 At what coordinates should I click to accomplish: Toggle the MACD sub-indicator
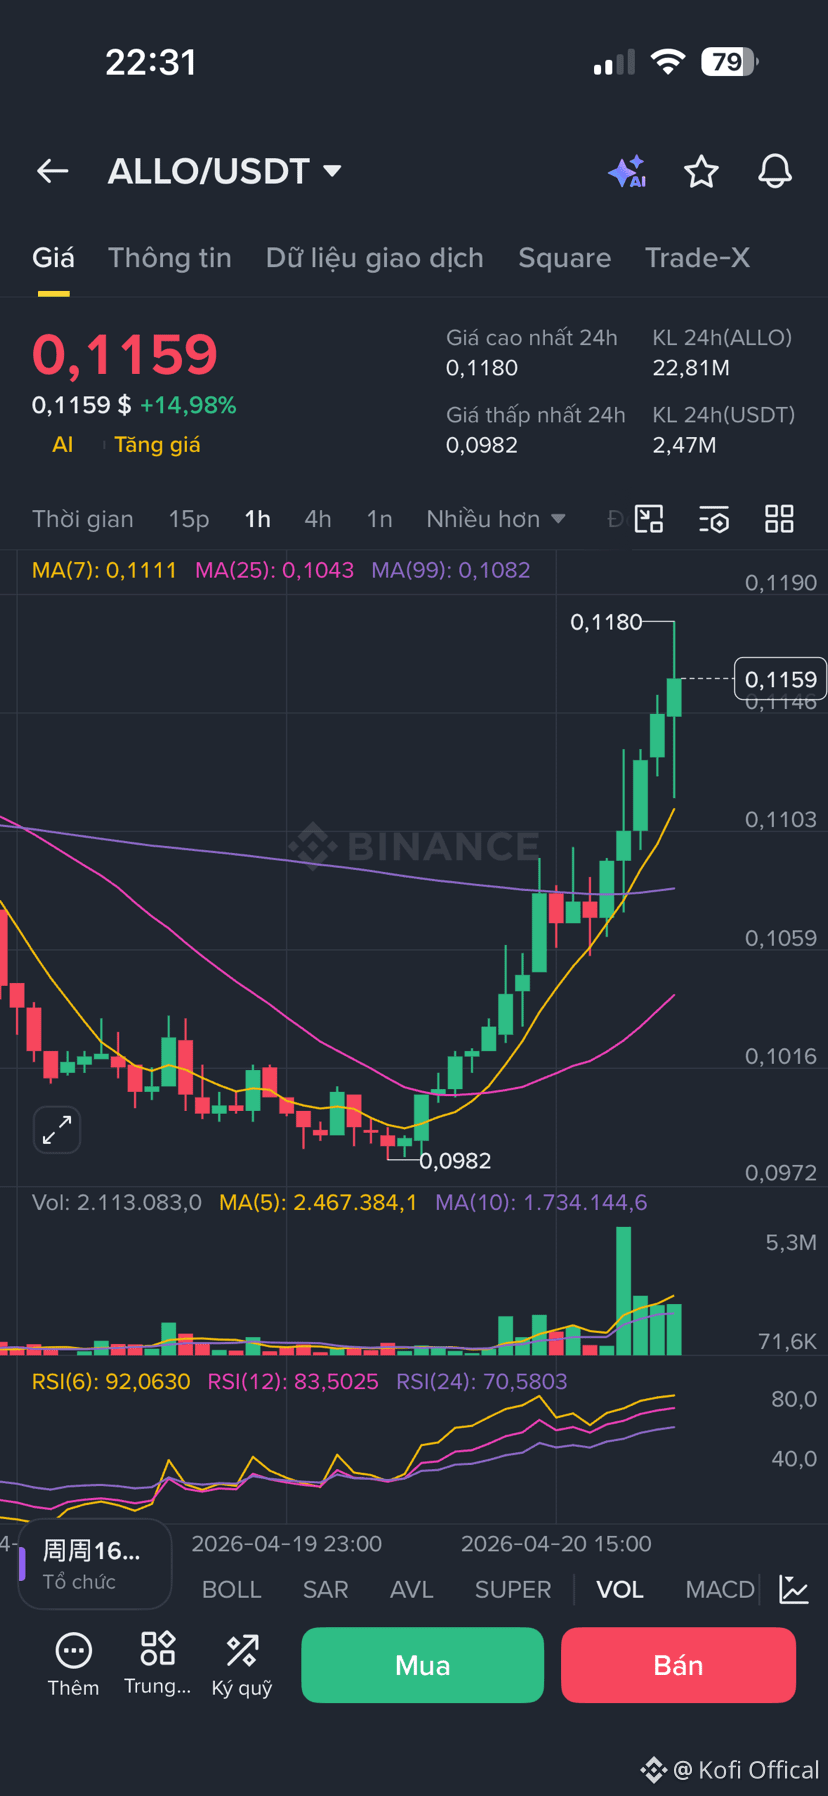720,1590
